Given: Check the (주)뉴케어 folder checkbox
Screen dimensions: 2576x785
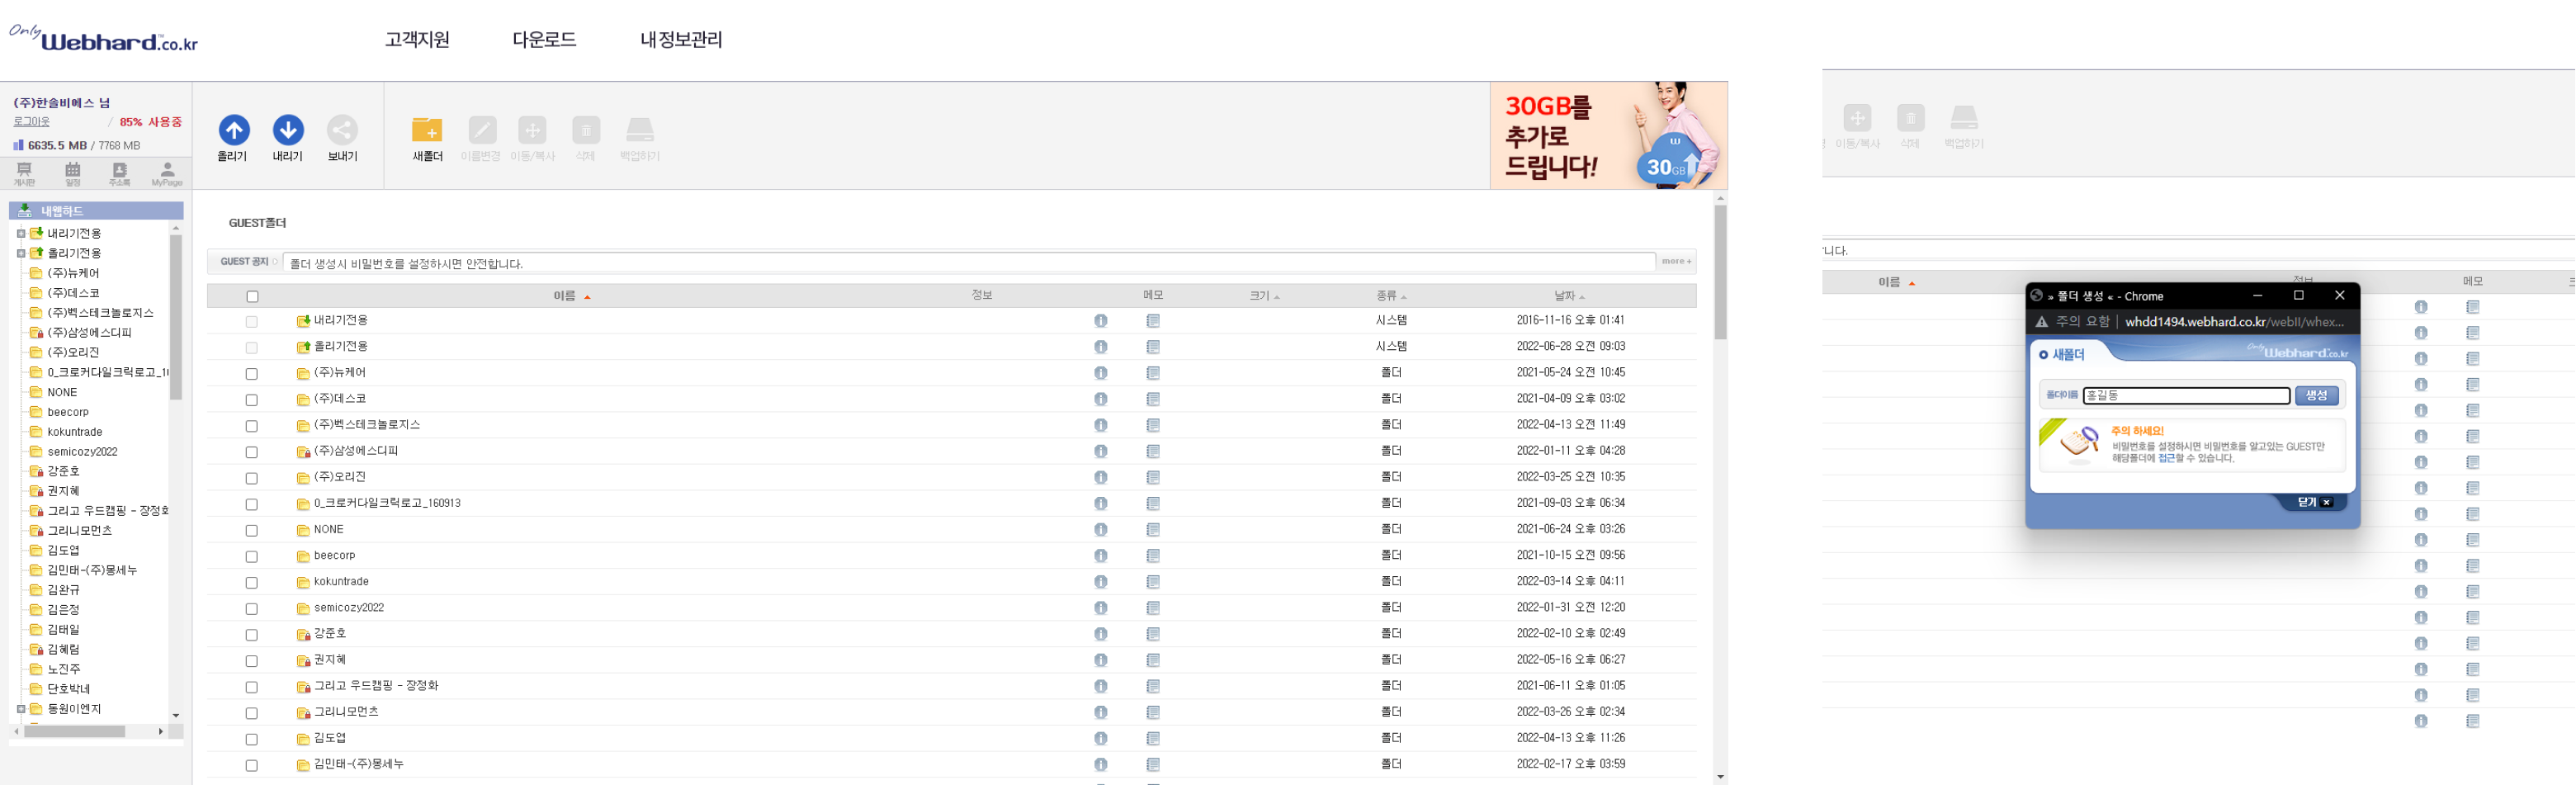Looking at the screenshot, I should click(x=252, y=374).
